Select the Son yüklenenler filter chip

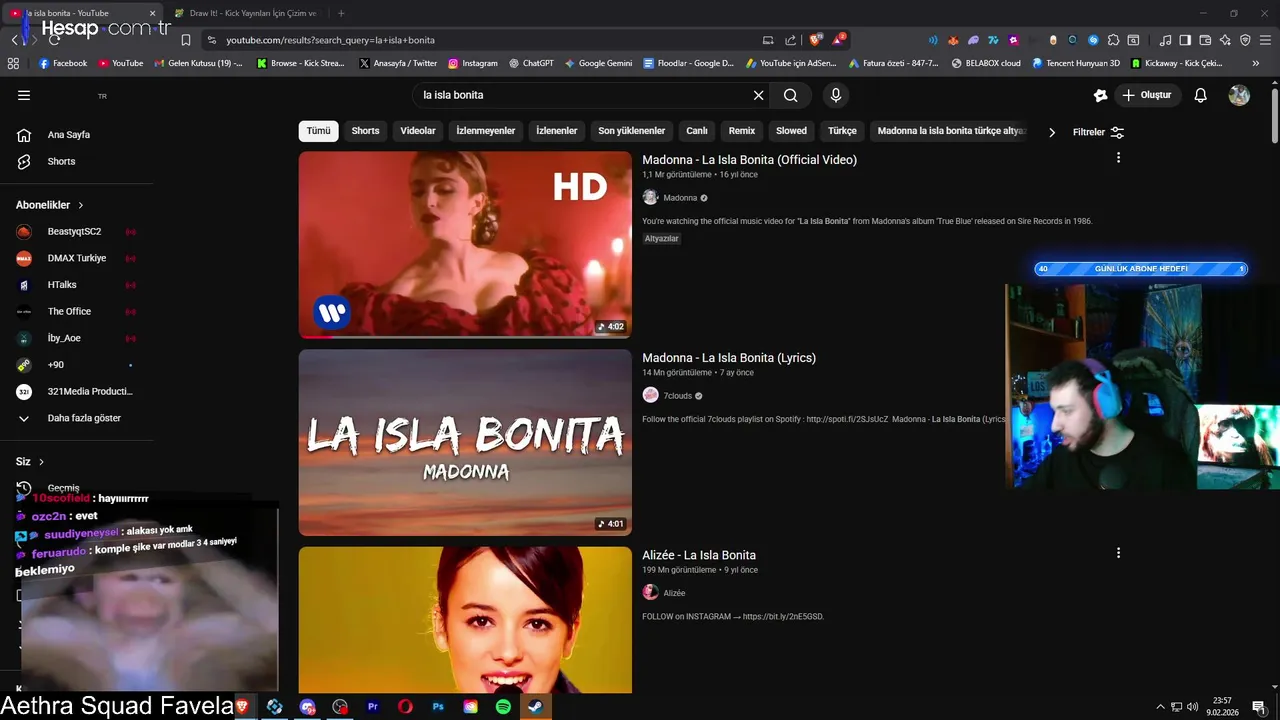tap(632, 131)
